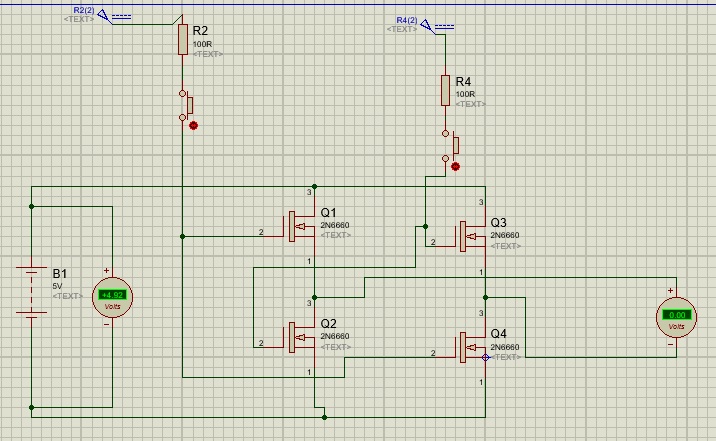The image size is (716, 441).
Task: Select voltmeter showing 0.00 volts
Action: (x=676, y=317)
